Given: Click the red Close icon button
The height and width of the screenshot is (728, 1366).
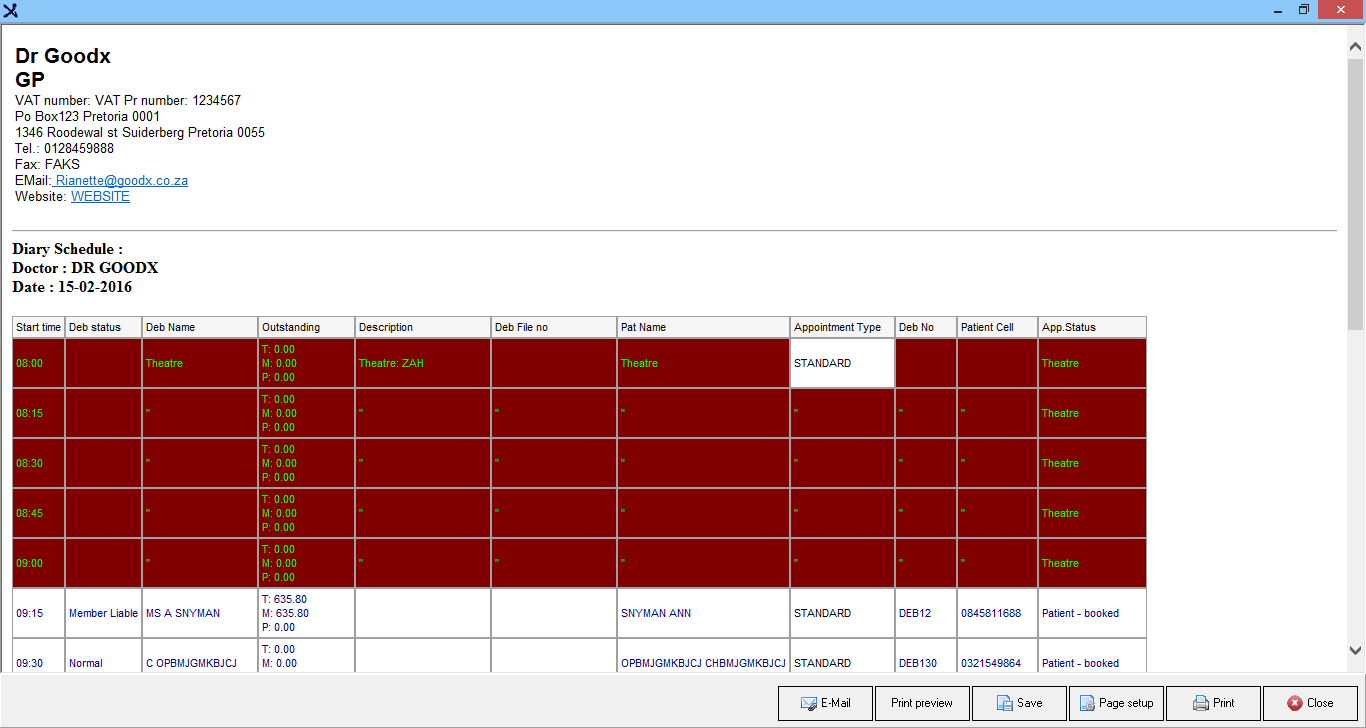Looking at the screenshot, I should tap(1295, 703).
